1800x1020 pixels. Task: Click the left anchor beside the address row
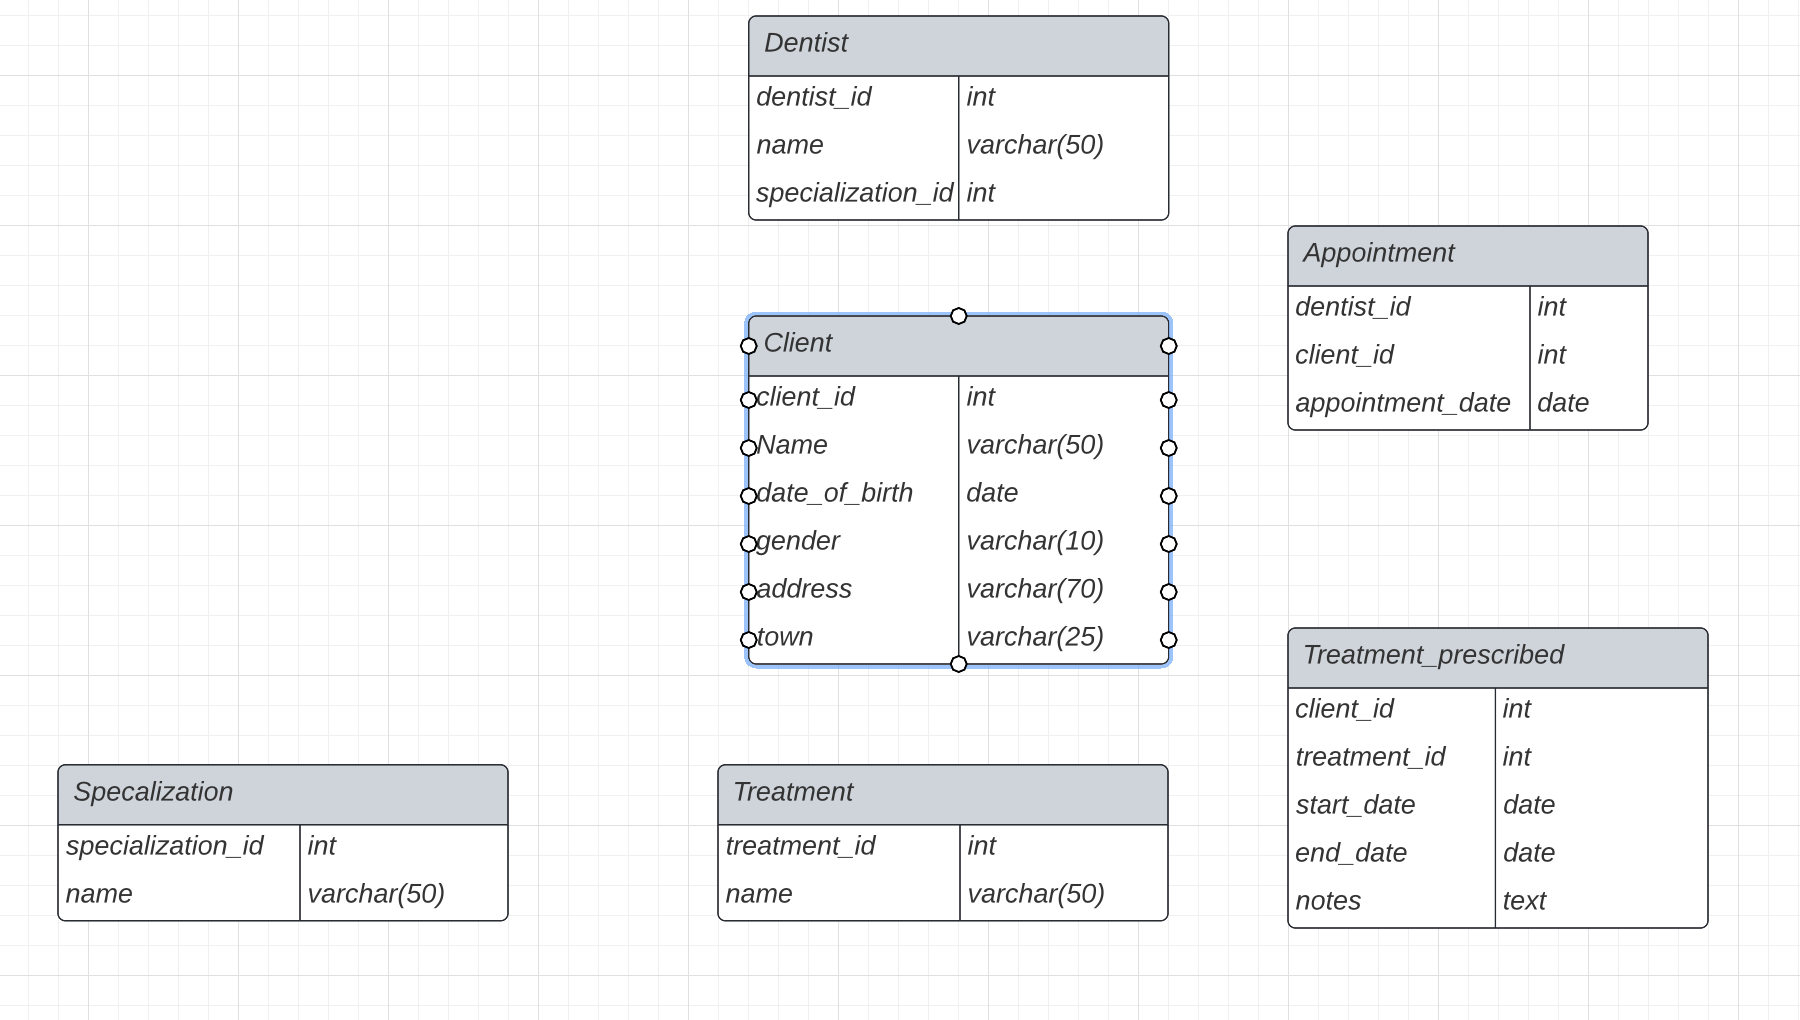tap(748, 591)
